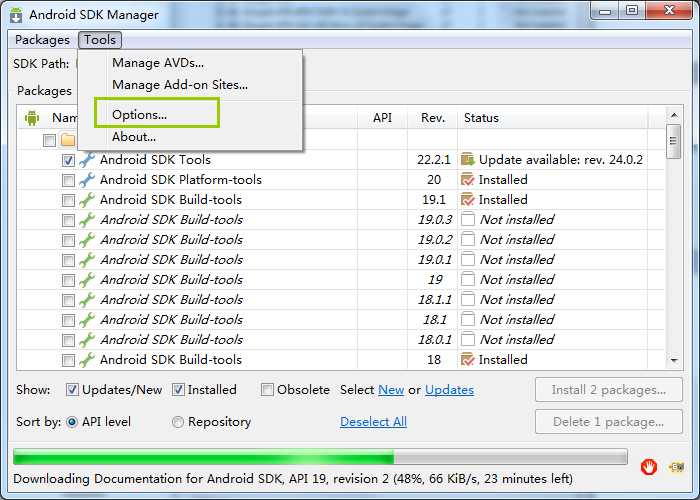The image size is (700, 500).
Task: Tick checkbox for Build-tools rev 18.1
Action: click(68, 321)
